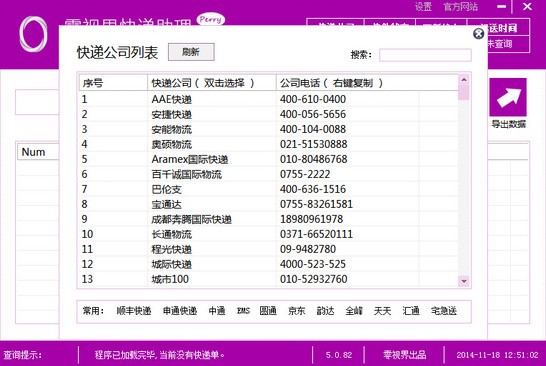Click the purple ring app logo
546x366 pixels.
(33, 34)
